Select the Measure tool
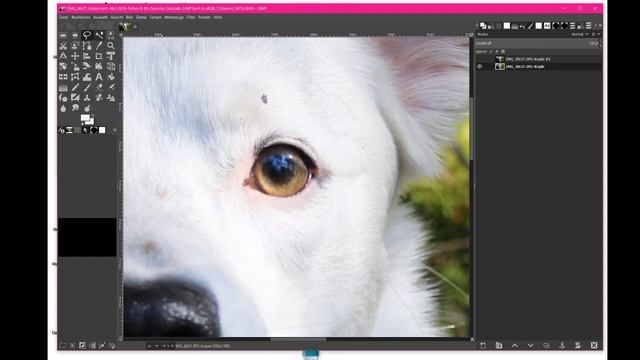 63,56
